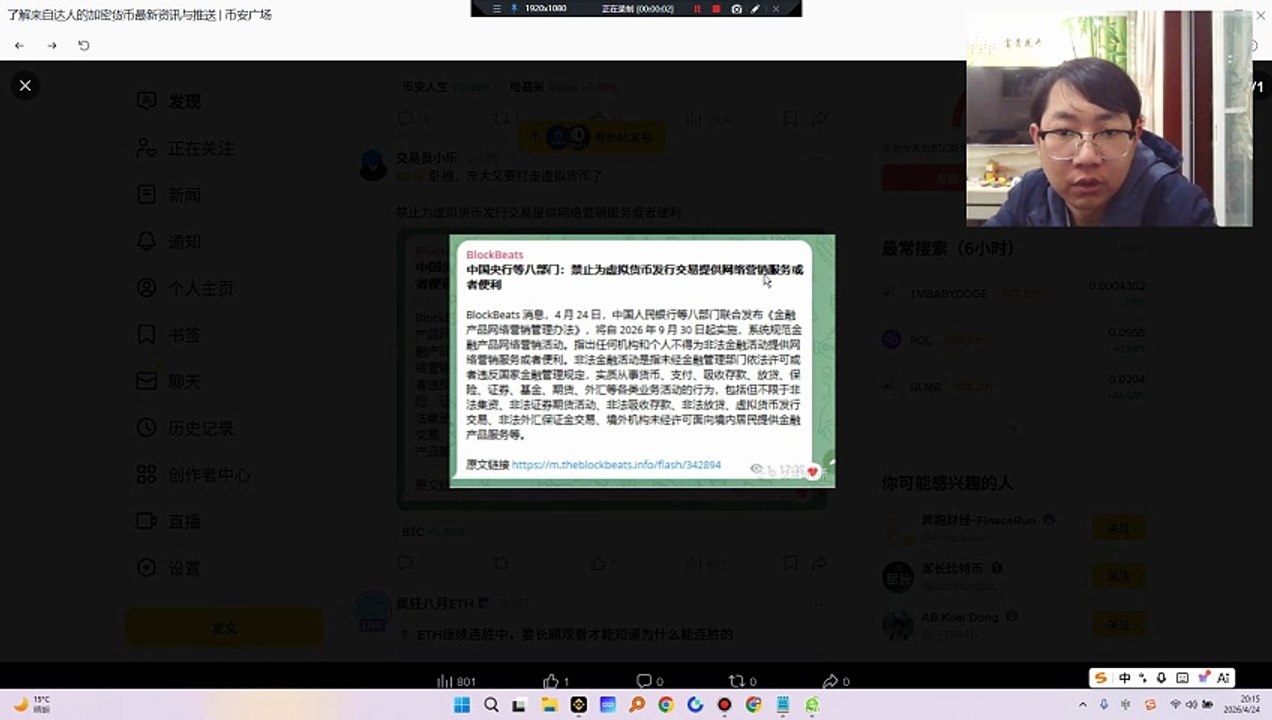
Task: Follow 奔跑财经-FinaceRun
Action: pos(1118,527)
